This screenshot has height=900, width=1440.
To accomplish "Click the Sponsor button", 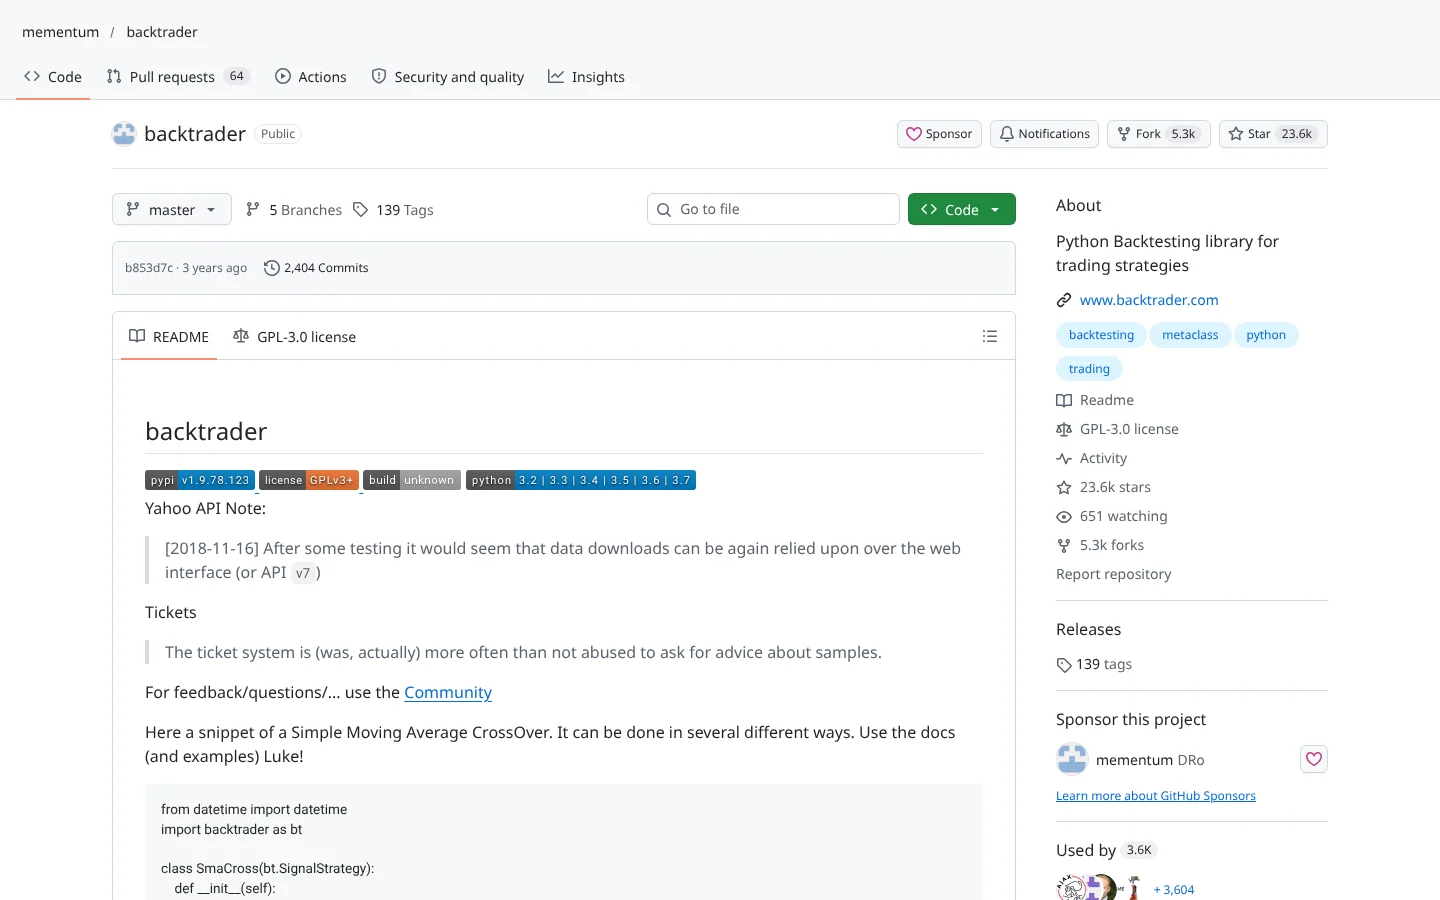I will pos(939,134).
